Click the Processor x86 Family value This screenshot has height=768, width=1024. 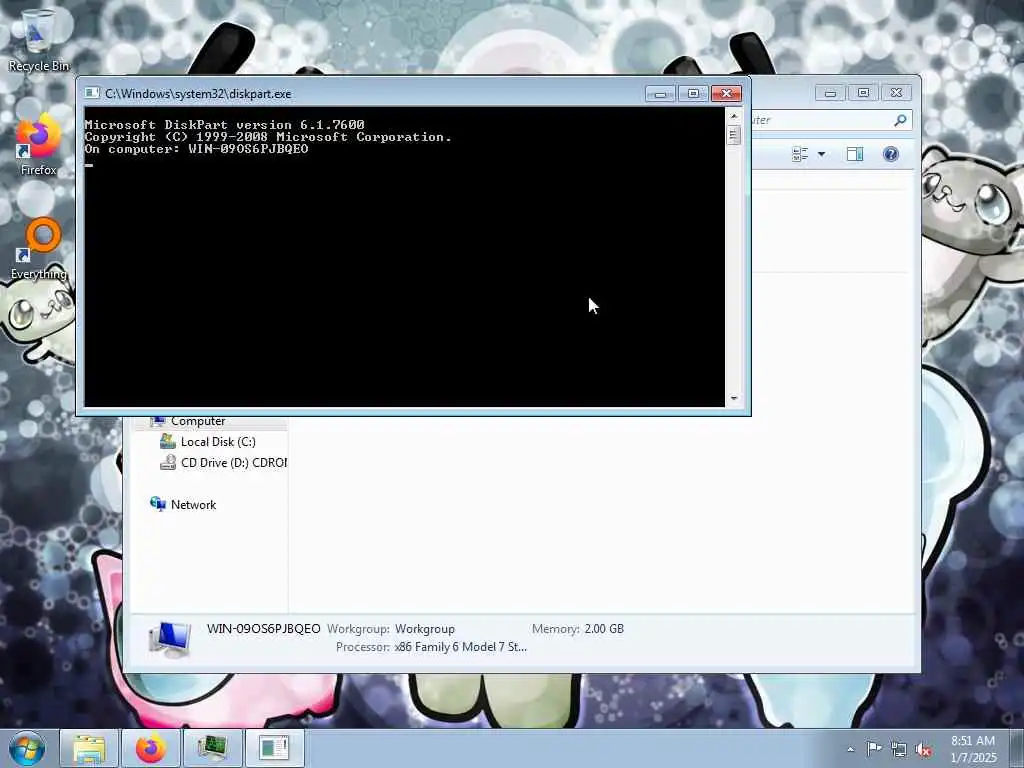point(460,647)
